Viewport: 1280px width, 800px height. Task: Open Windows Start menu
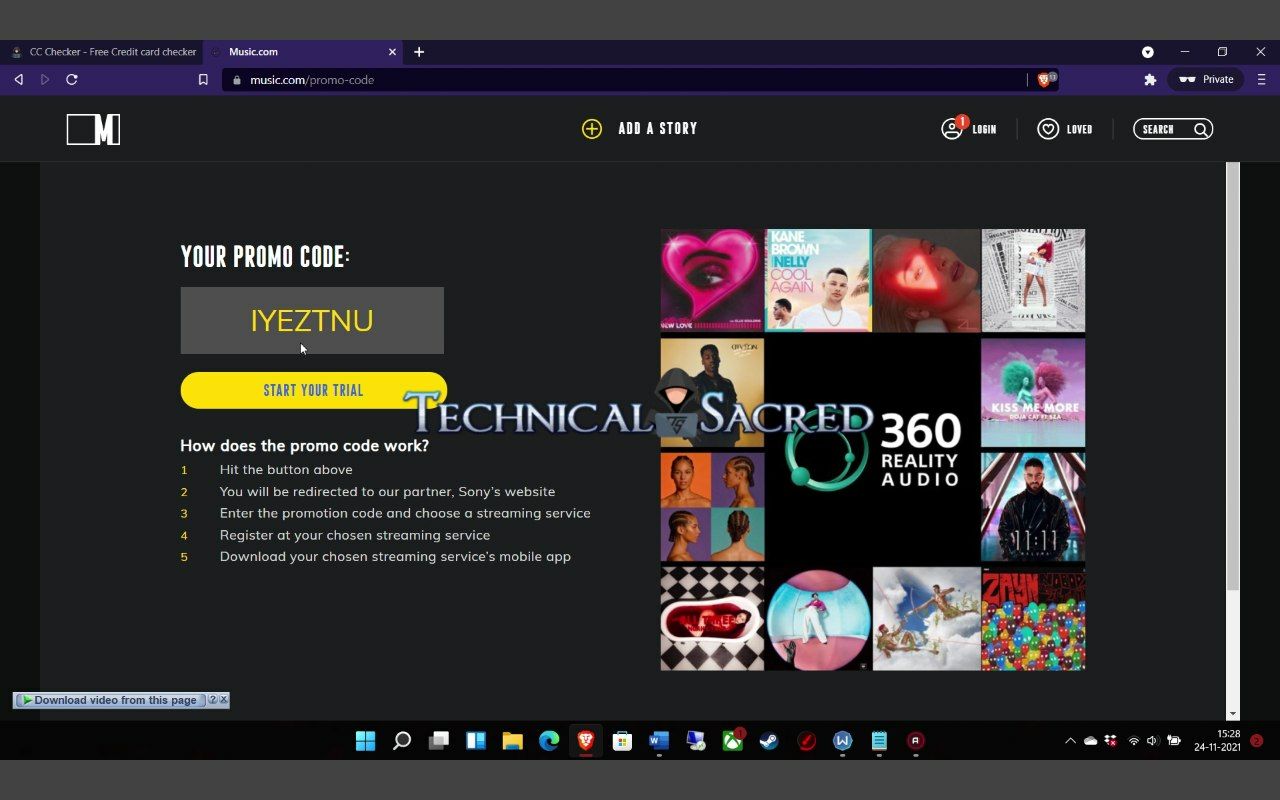coord(365,741)
